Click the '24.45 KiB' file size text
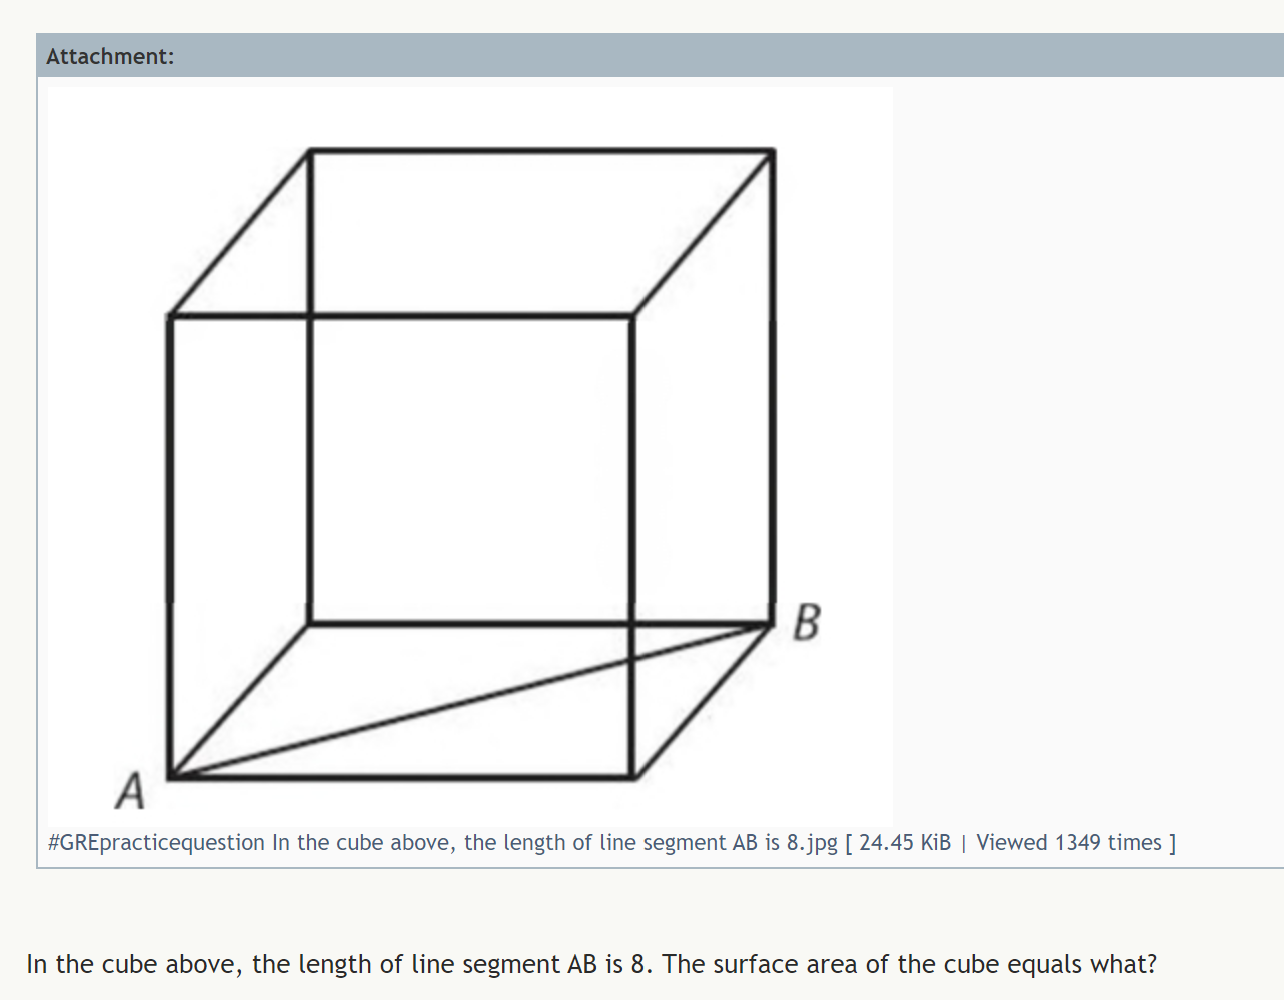This screenshot has height=1000, width=1284. click(905, 843)
